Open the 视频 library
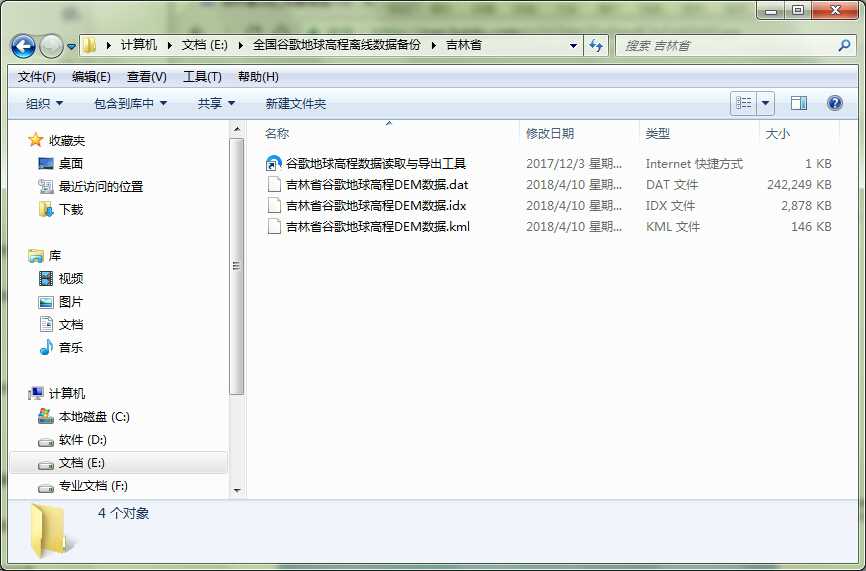 [x=71, y=279]
